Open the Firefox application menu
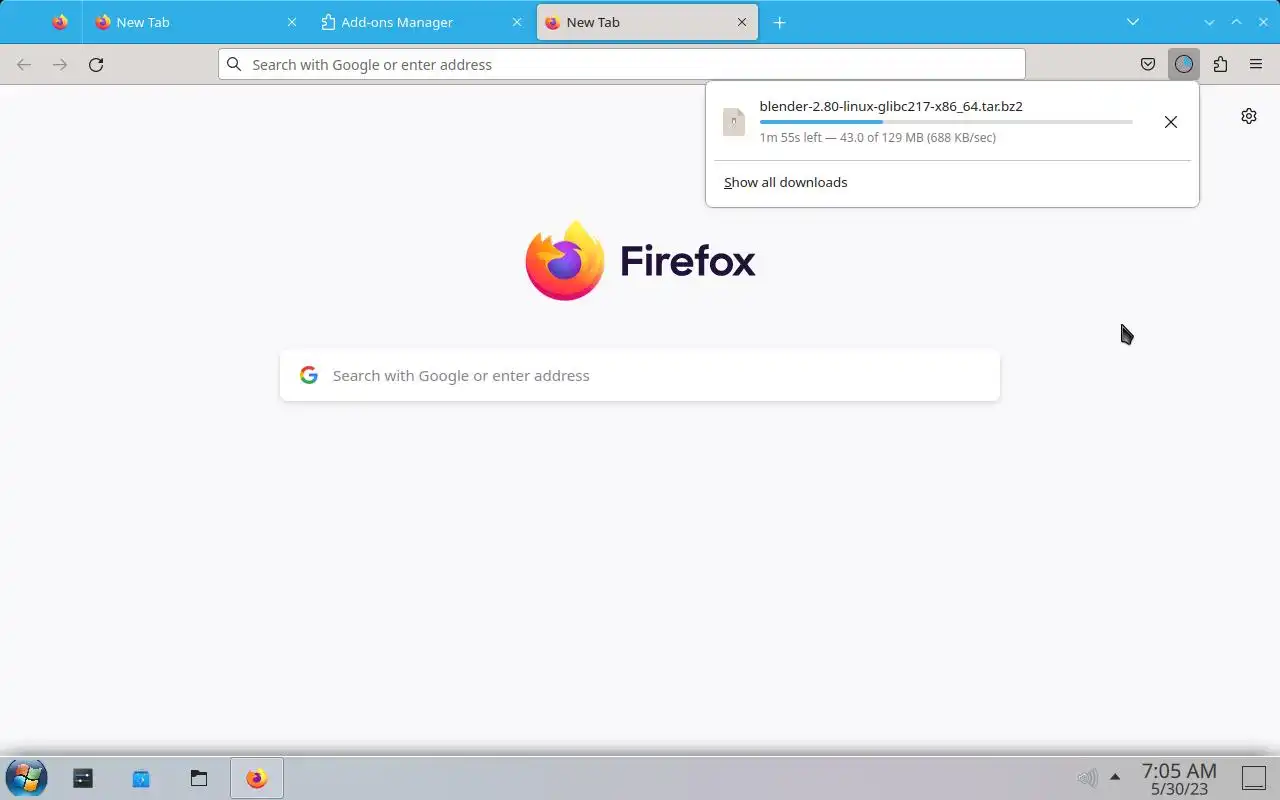 [1256, 64]
